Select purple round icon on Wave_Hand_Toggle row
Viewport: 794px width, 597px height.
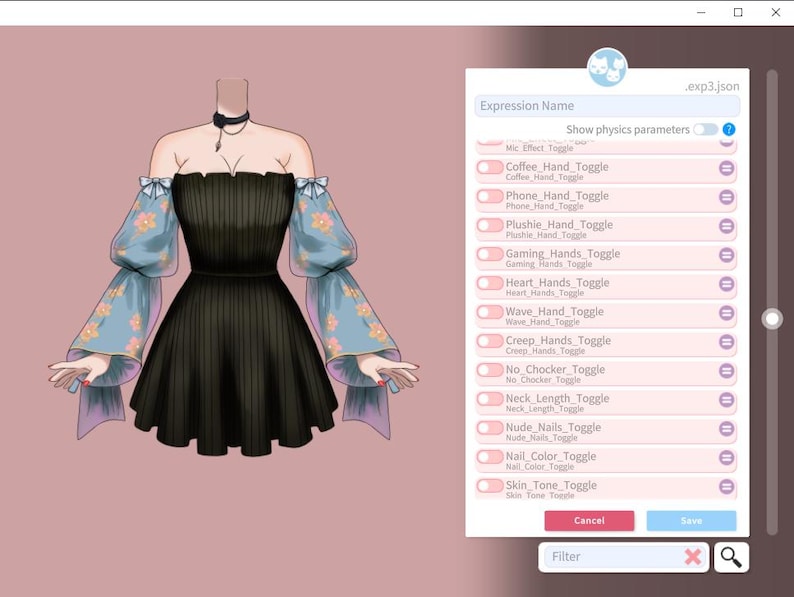727,313
